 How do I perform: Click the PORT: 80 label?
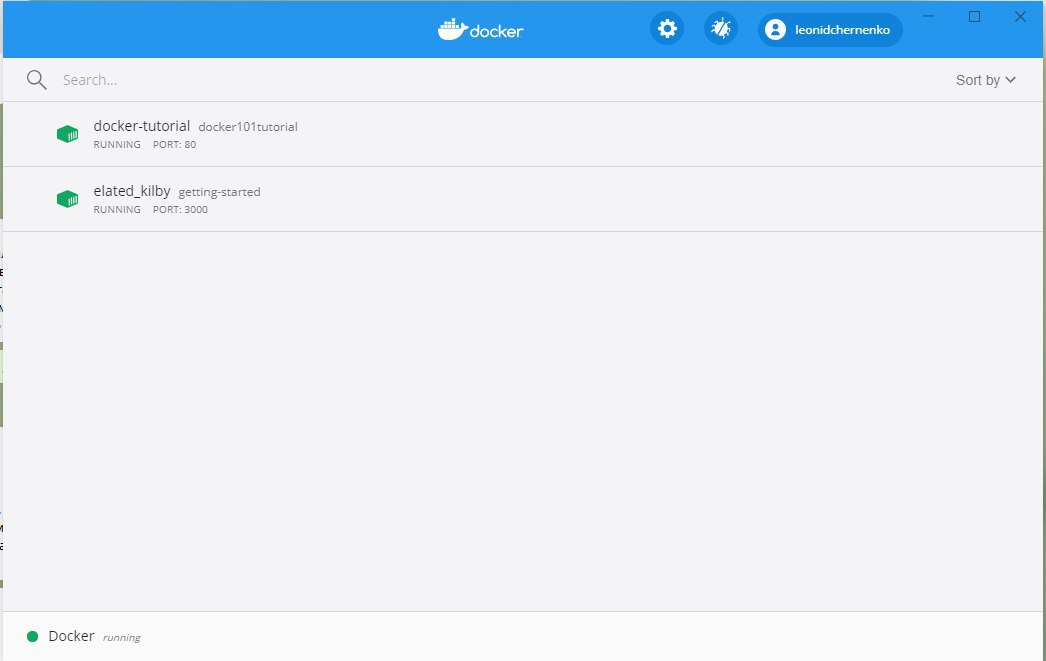point(174,144)
